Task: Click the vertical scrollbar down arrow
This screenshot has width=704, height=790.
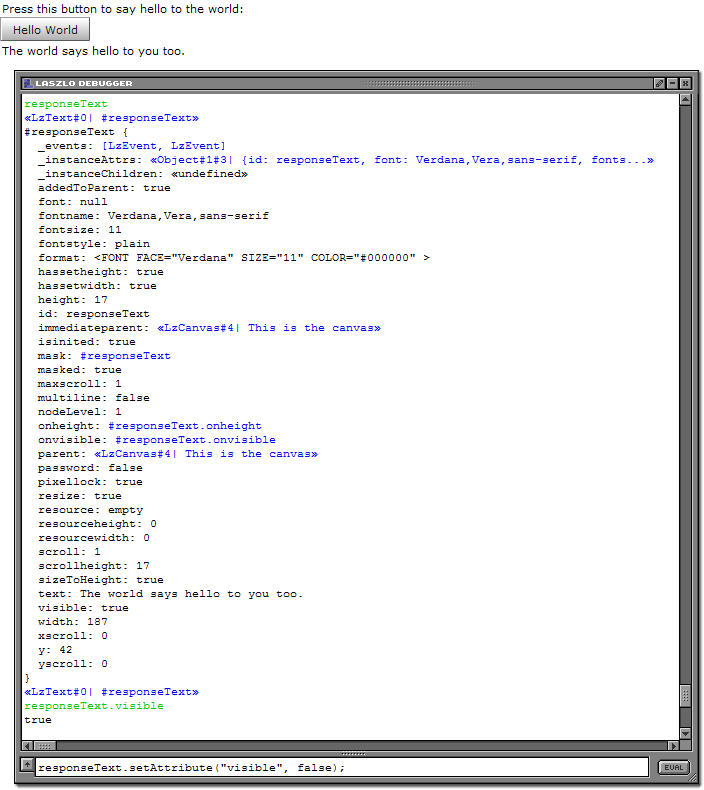Action: (685, 733)
